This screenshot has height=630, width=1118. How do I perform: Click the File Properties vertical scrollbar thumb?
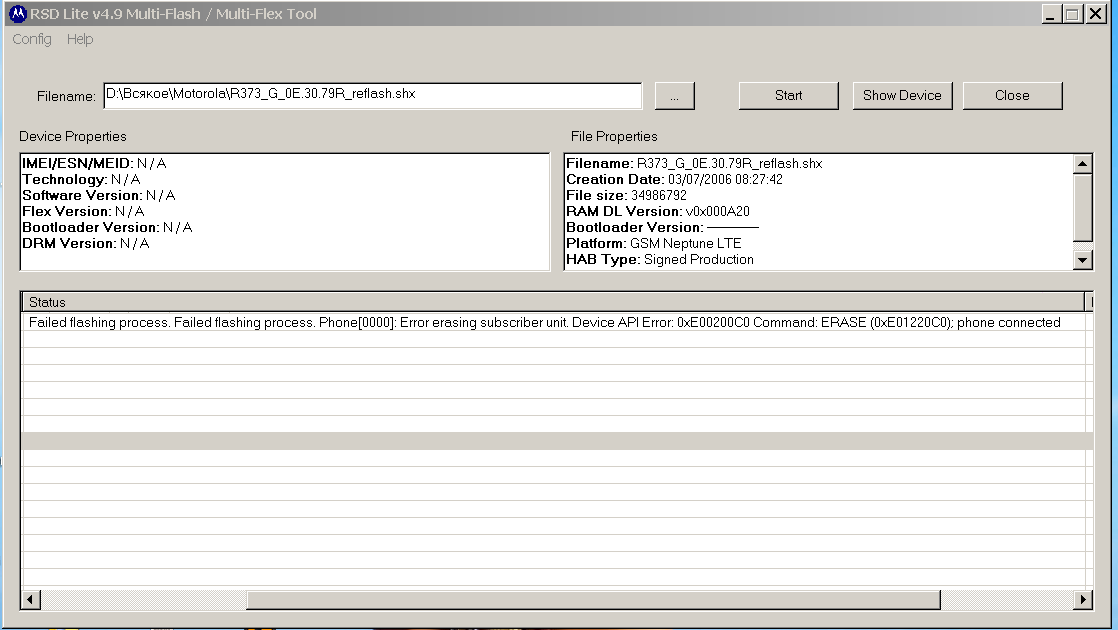click(1082, 207)
